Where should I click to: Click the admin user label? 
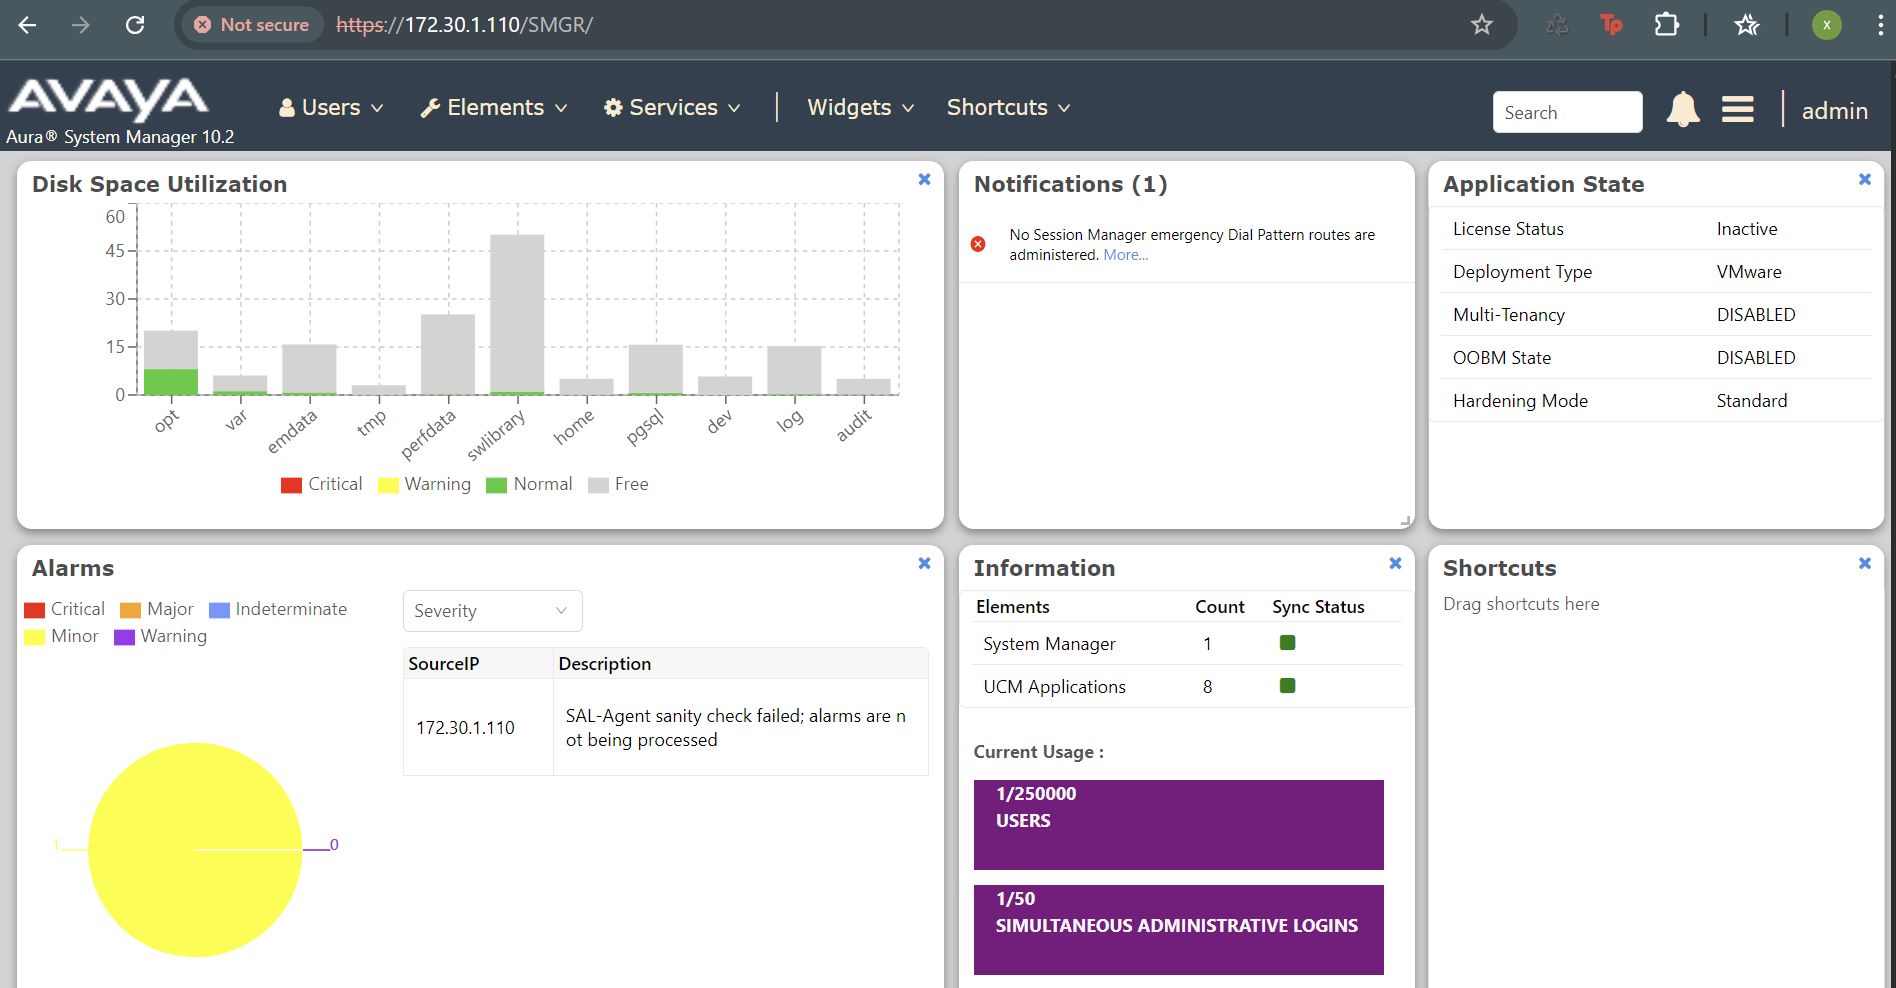click(1834, 111)
